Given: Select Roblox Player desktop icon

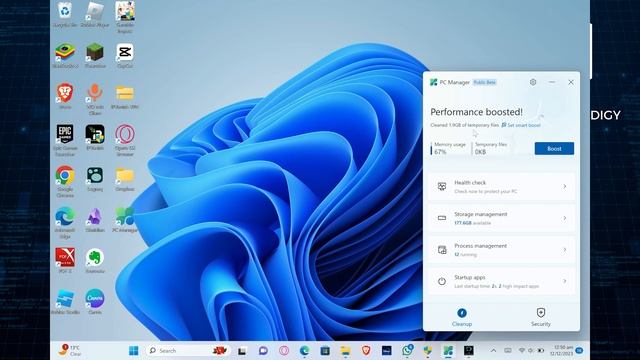Looking at the screenshot, I should [95, 15].
